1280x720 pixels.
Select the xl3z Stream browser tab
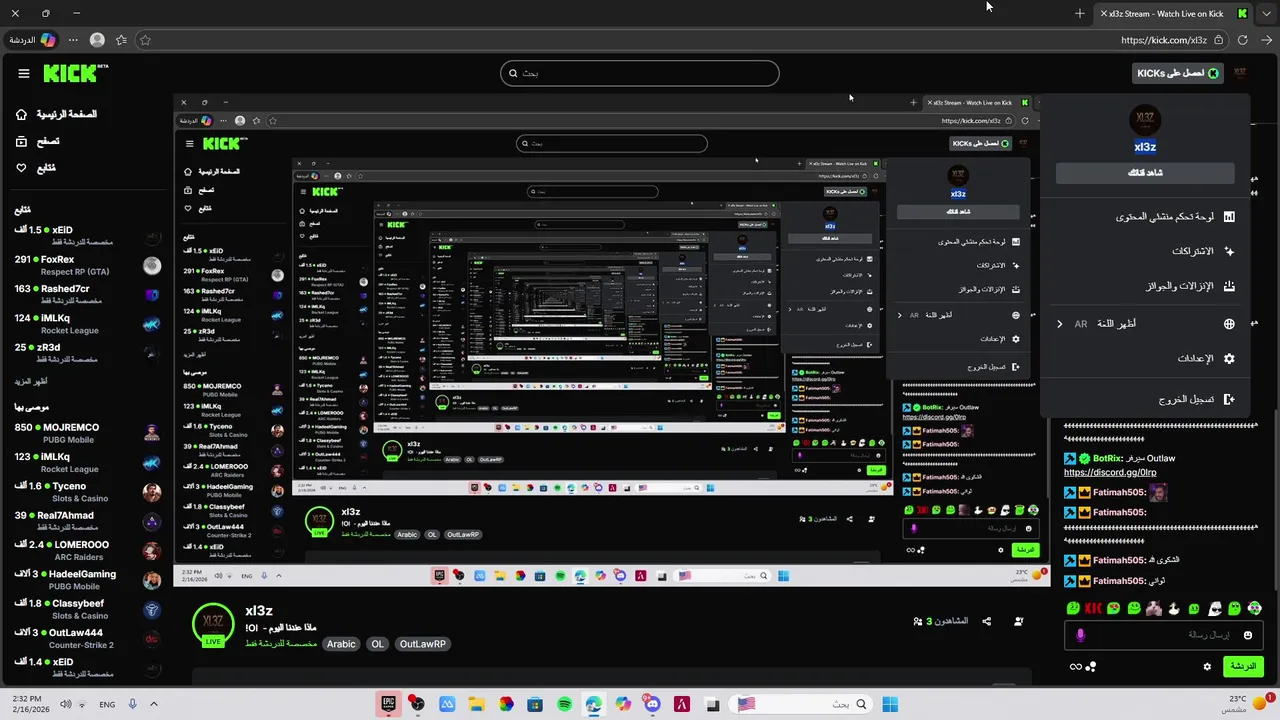pyautogui.click(x=1172, y=13)
